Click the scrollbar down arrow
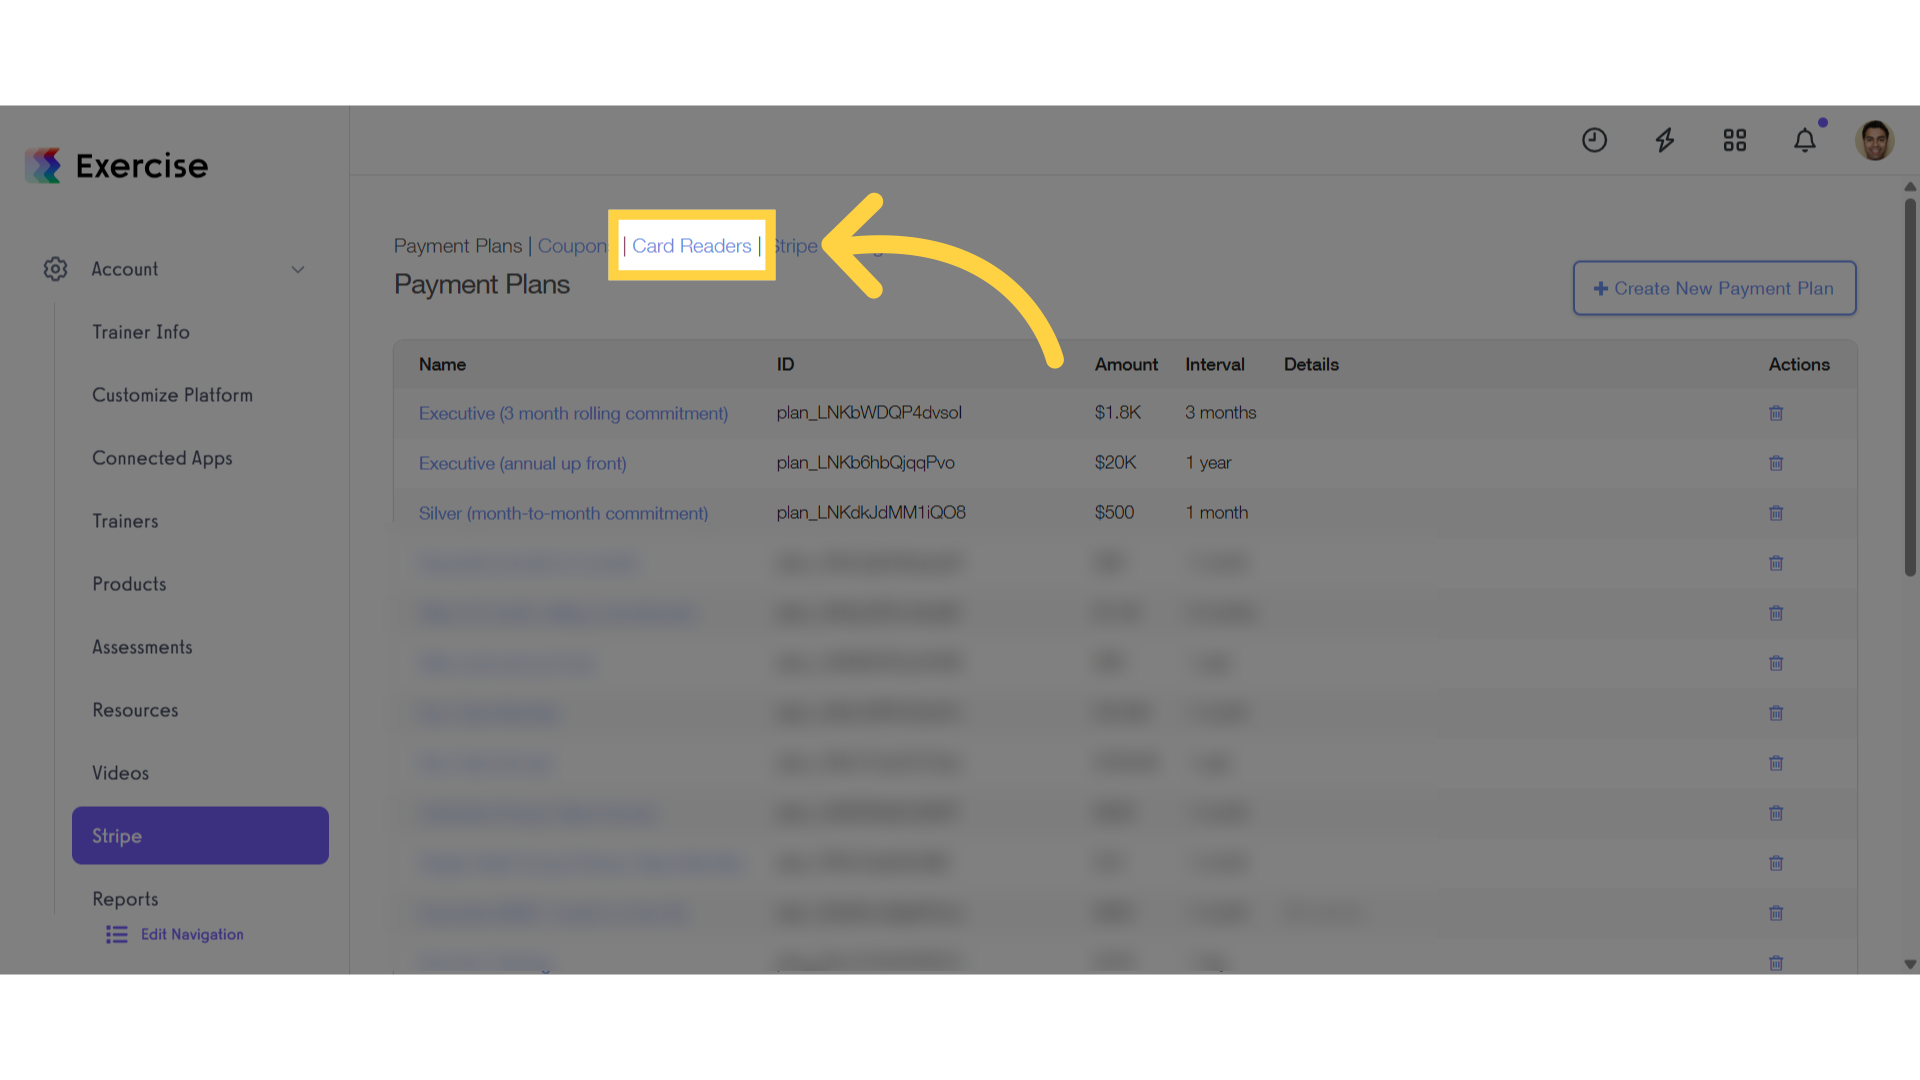1920x1080 pixels. pos(1910,965)
